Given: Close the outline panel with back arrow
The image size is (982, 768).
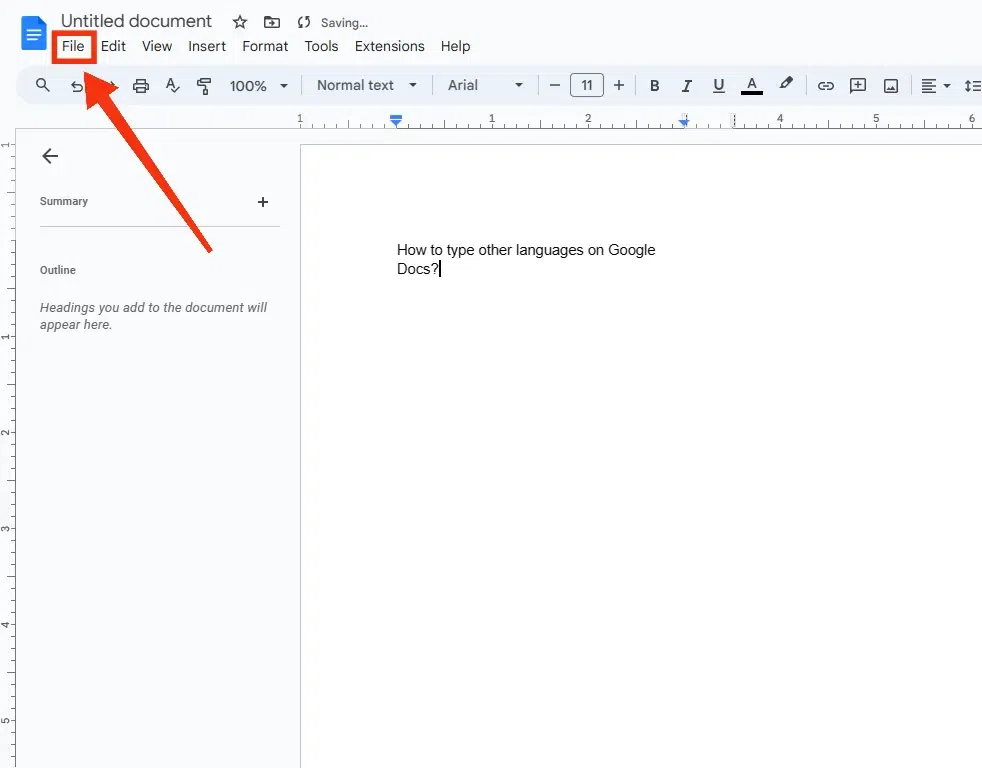Looking at the screenshot, I should [50, 156].
